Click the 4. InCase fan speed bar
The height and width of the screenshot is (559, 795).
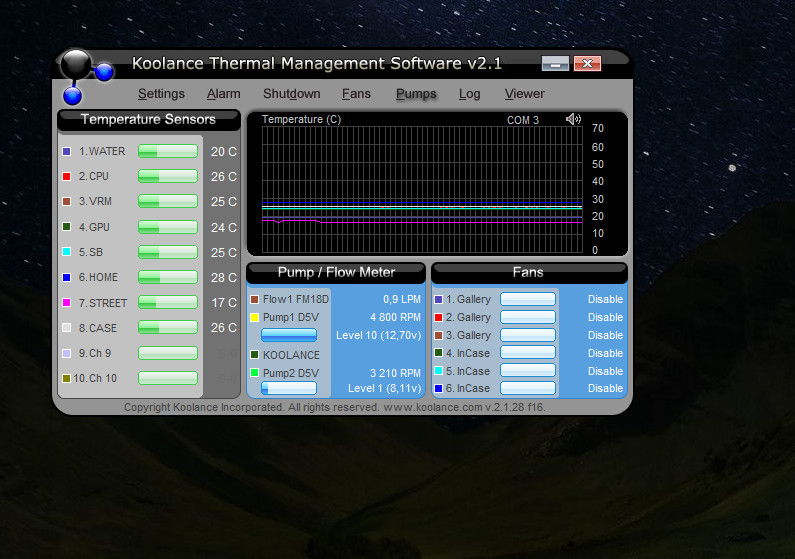tap(528, 352)
